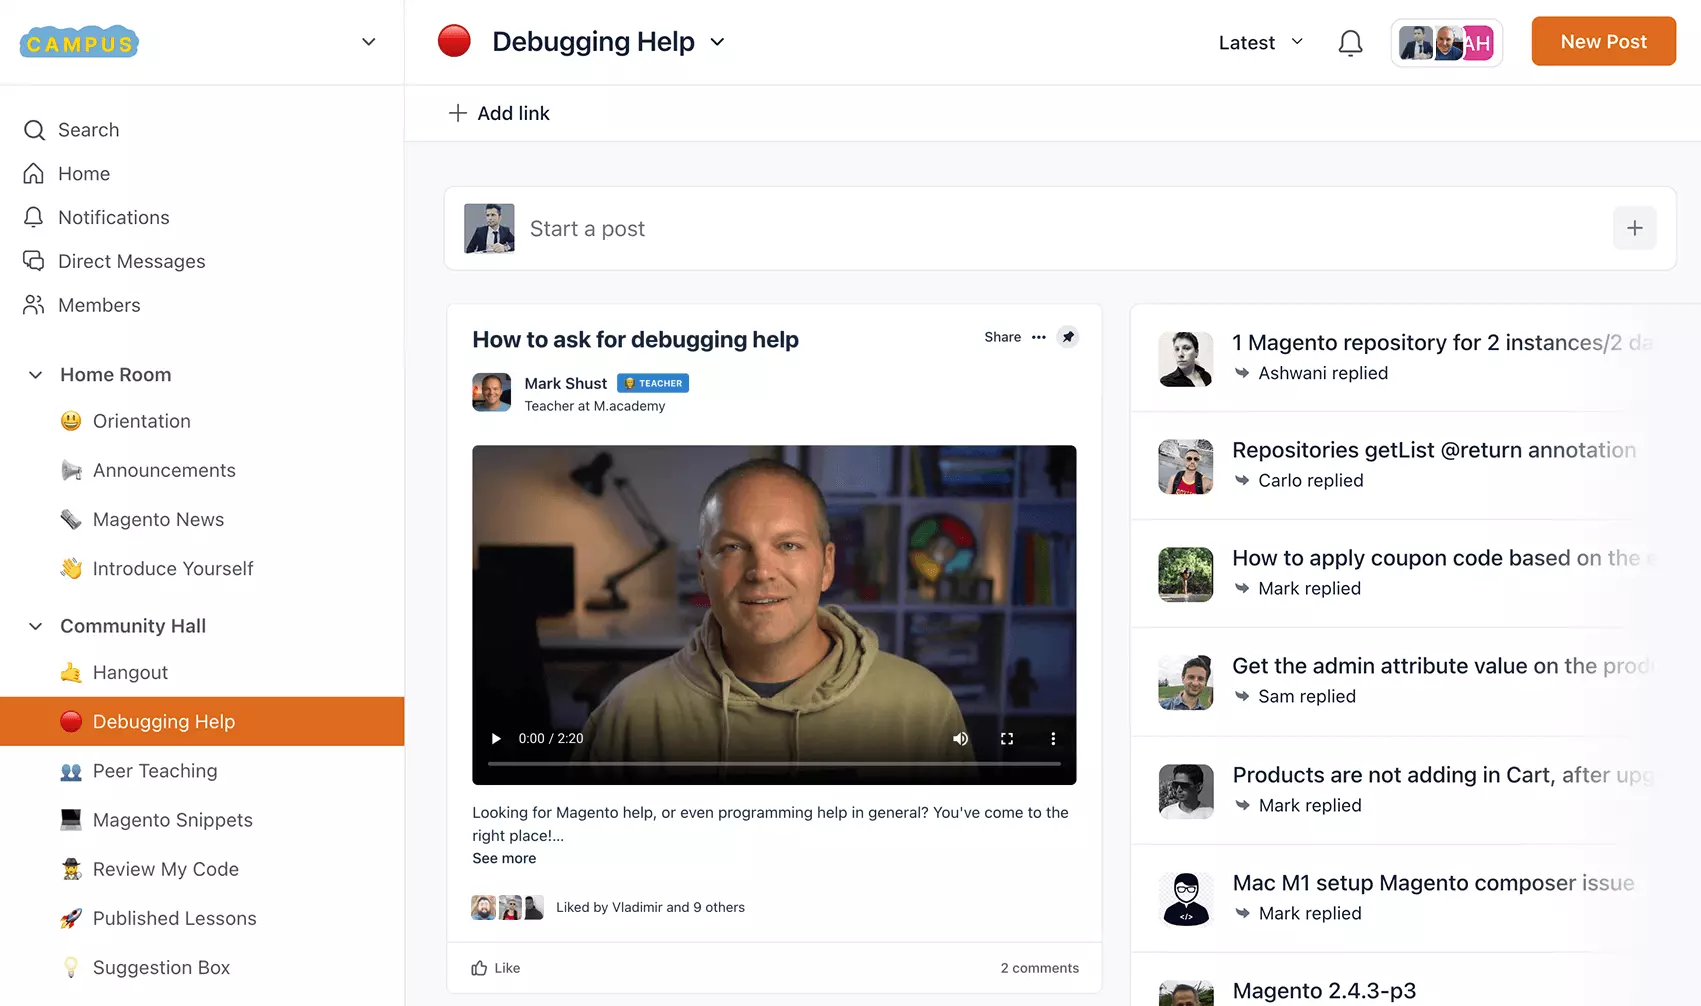Open the 1 Magento repository for 2 instances thread
The image size is (1701, 1006).
[1442, 343]
